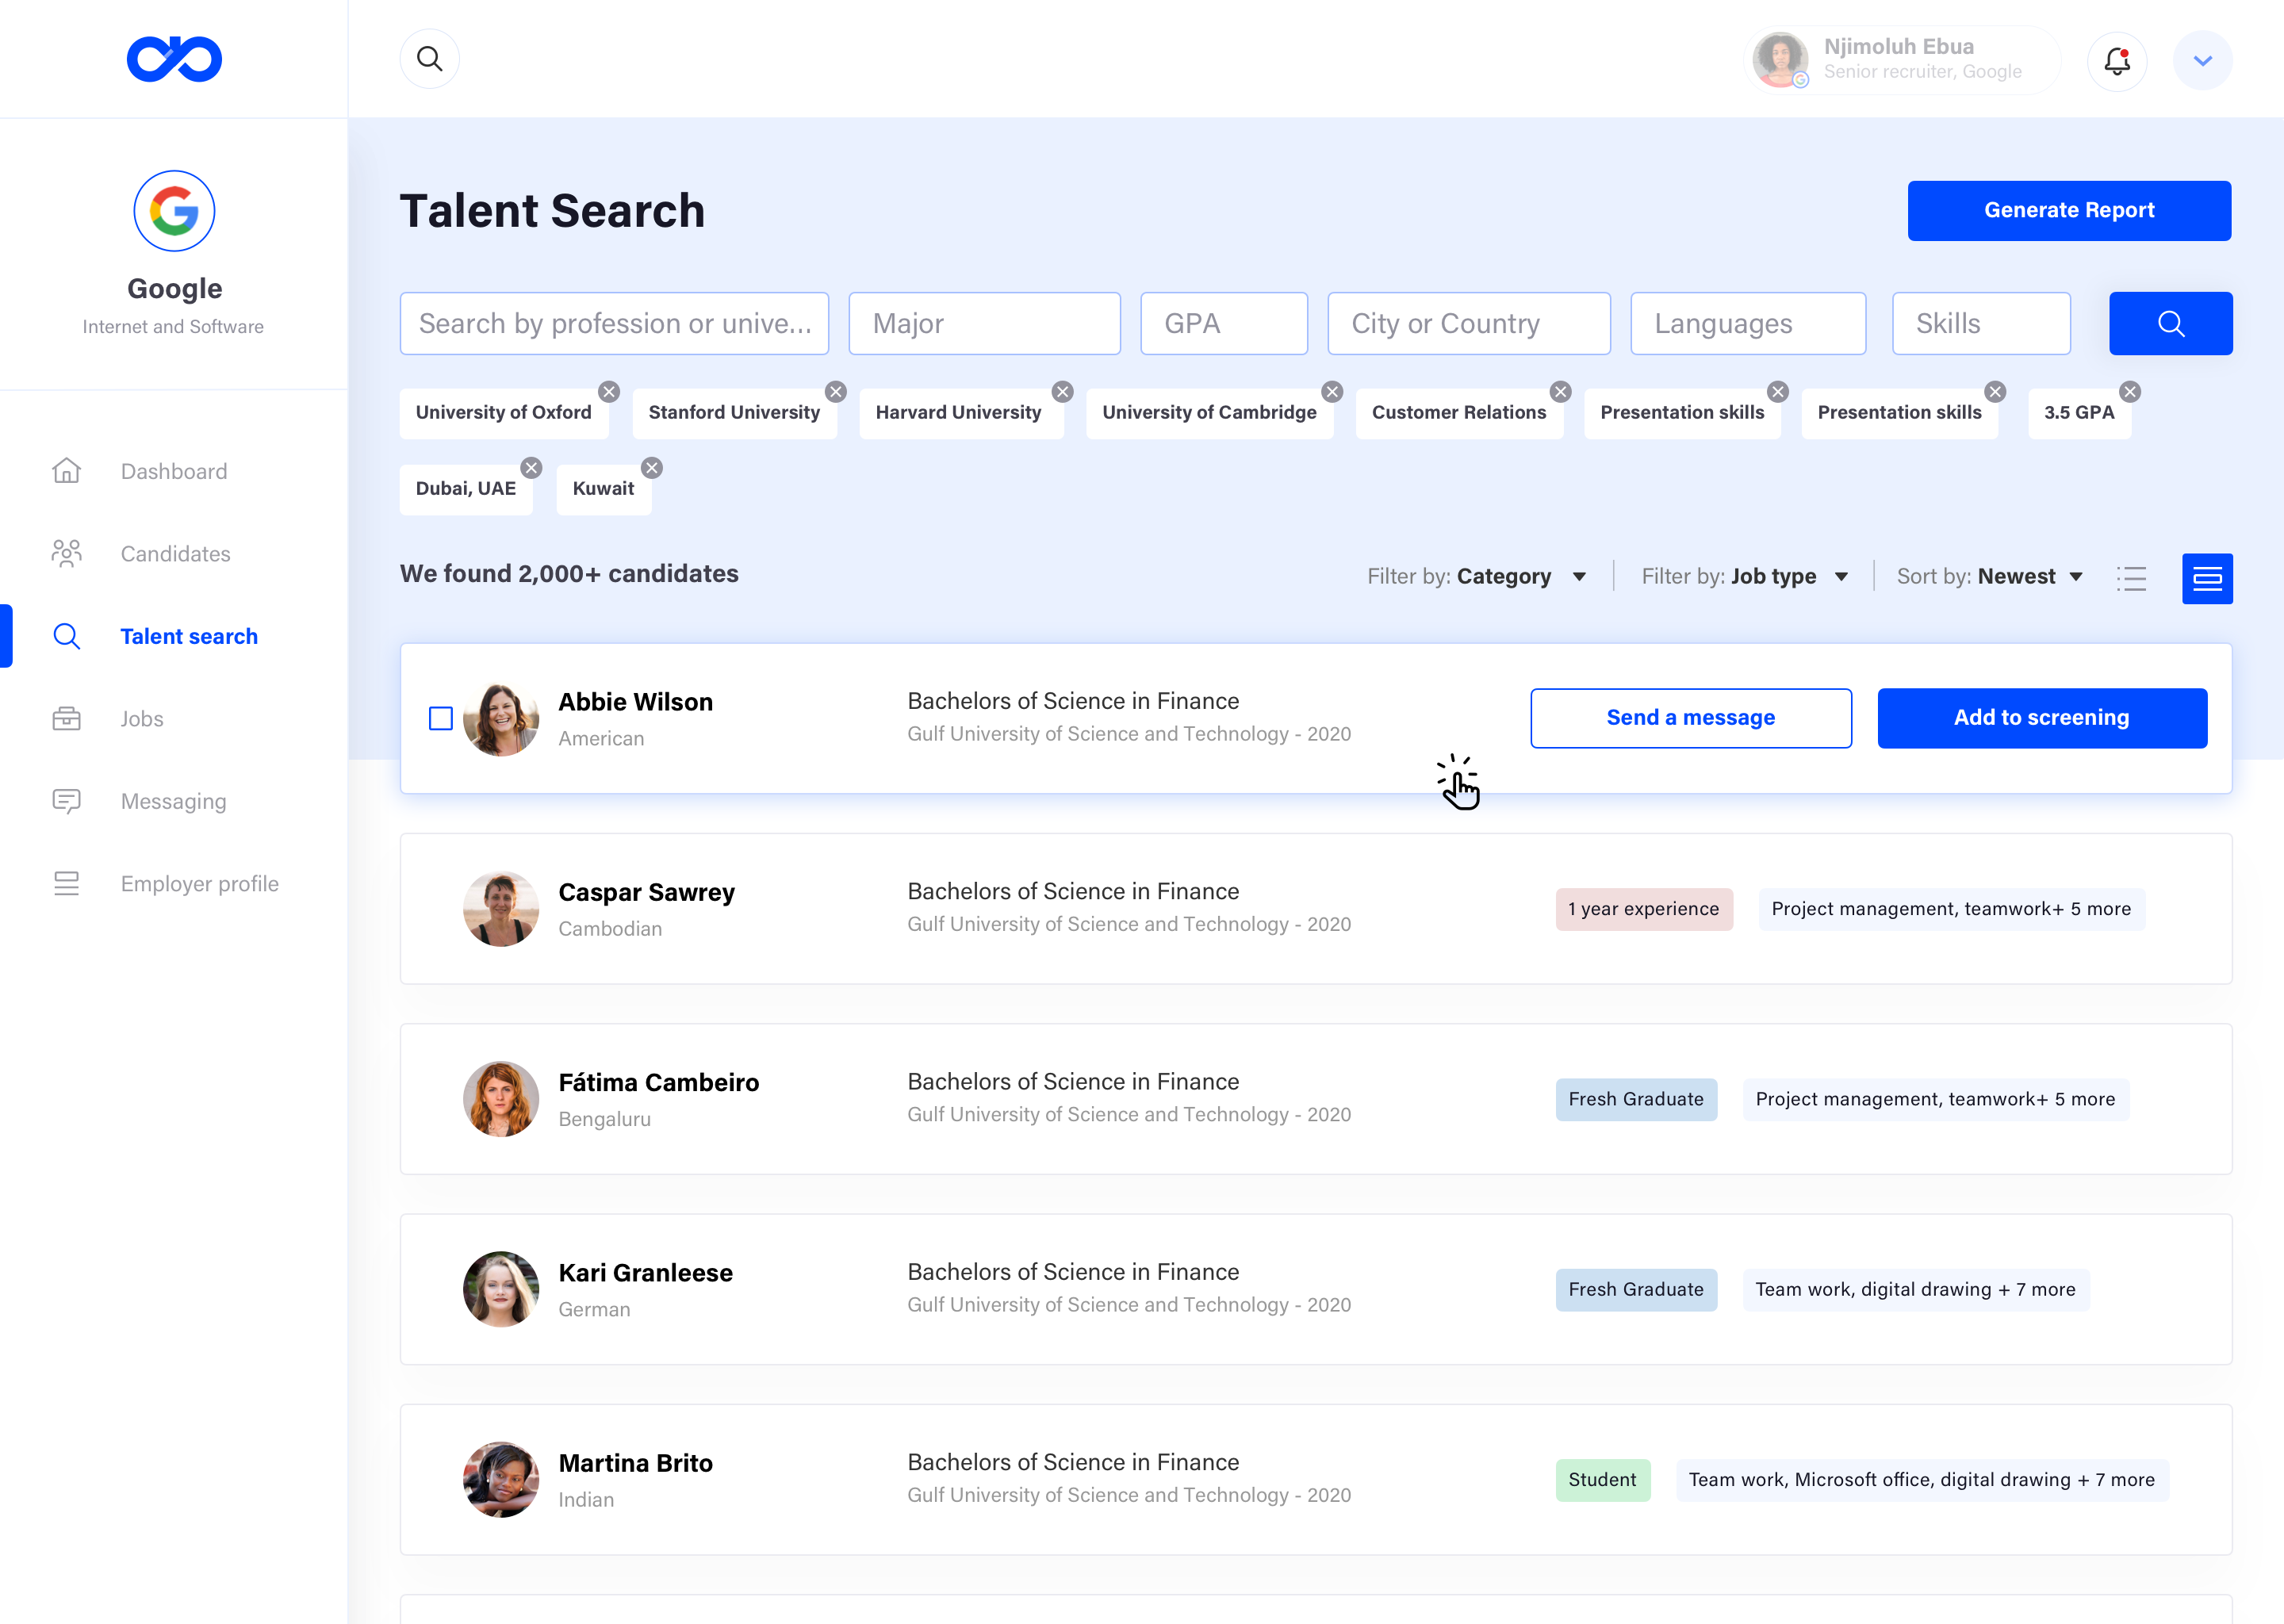
Task: Remove the Stanford University filter chip
Action: 836,391
